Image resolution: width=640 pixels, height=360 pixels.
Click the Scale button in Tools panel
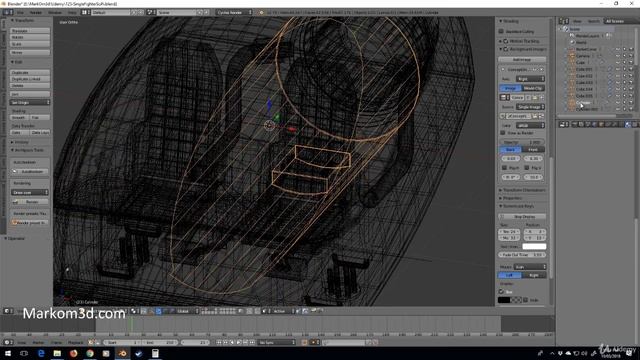pyautogui.click(x=30, y=44)
